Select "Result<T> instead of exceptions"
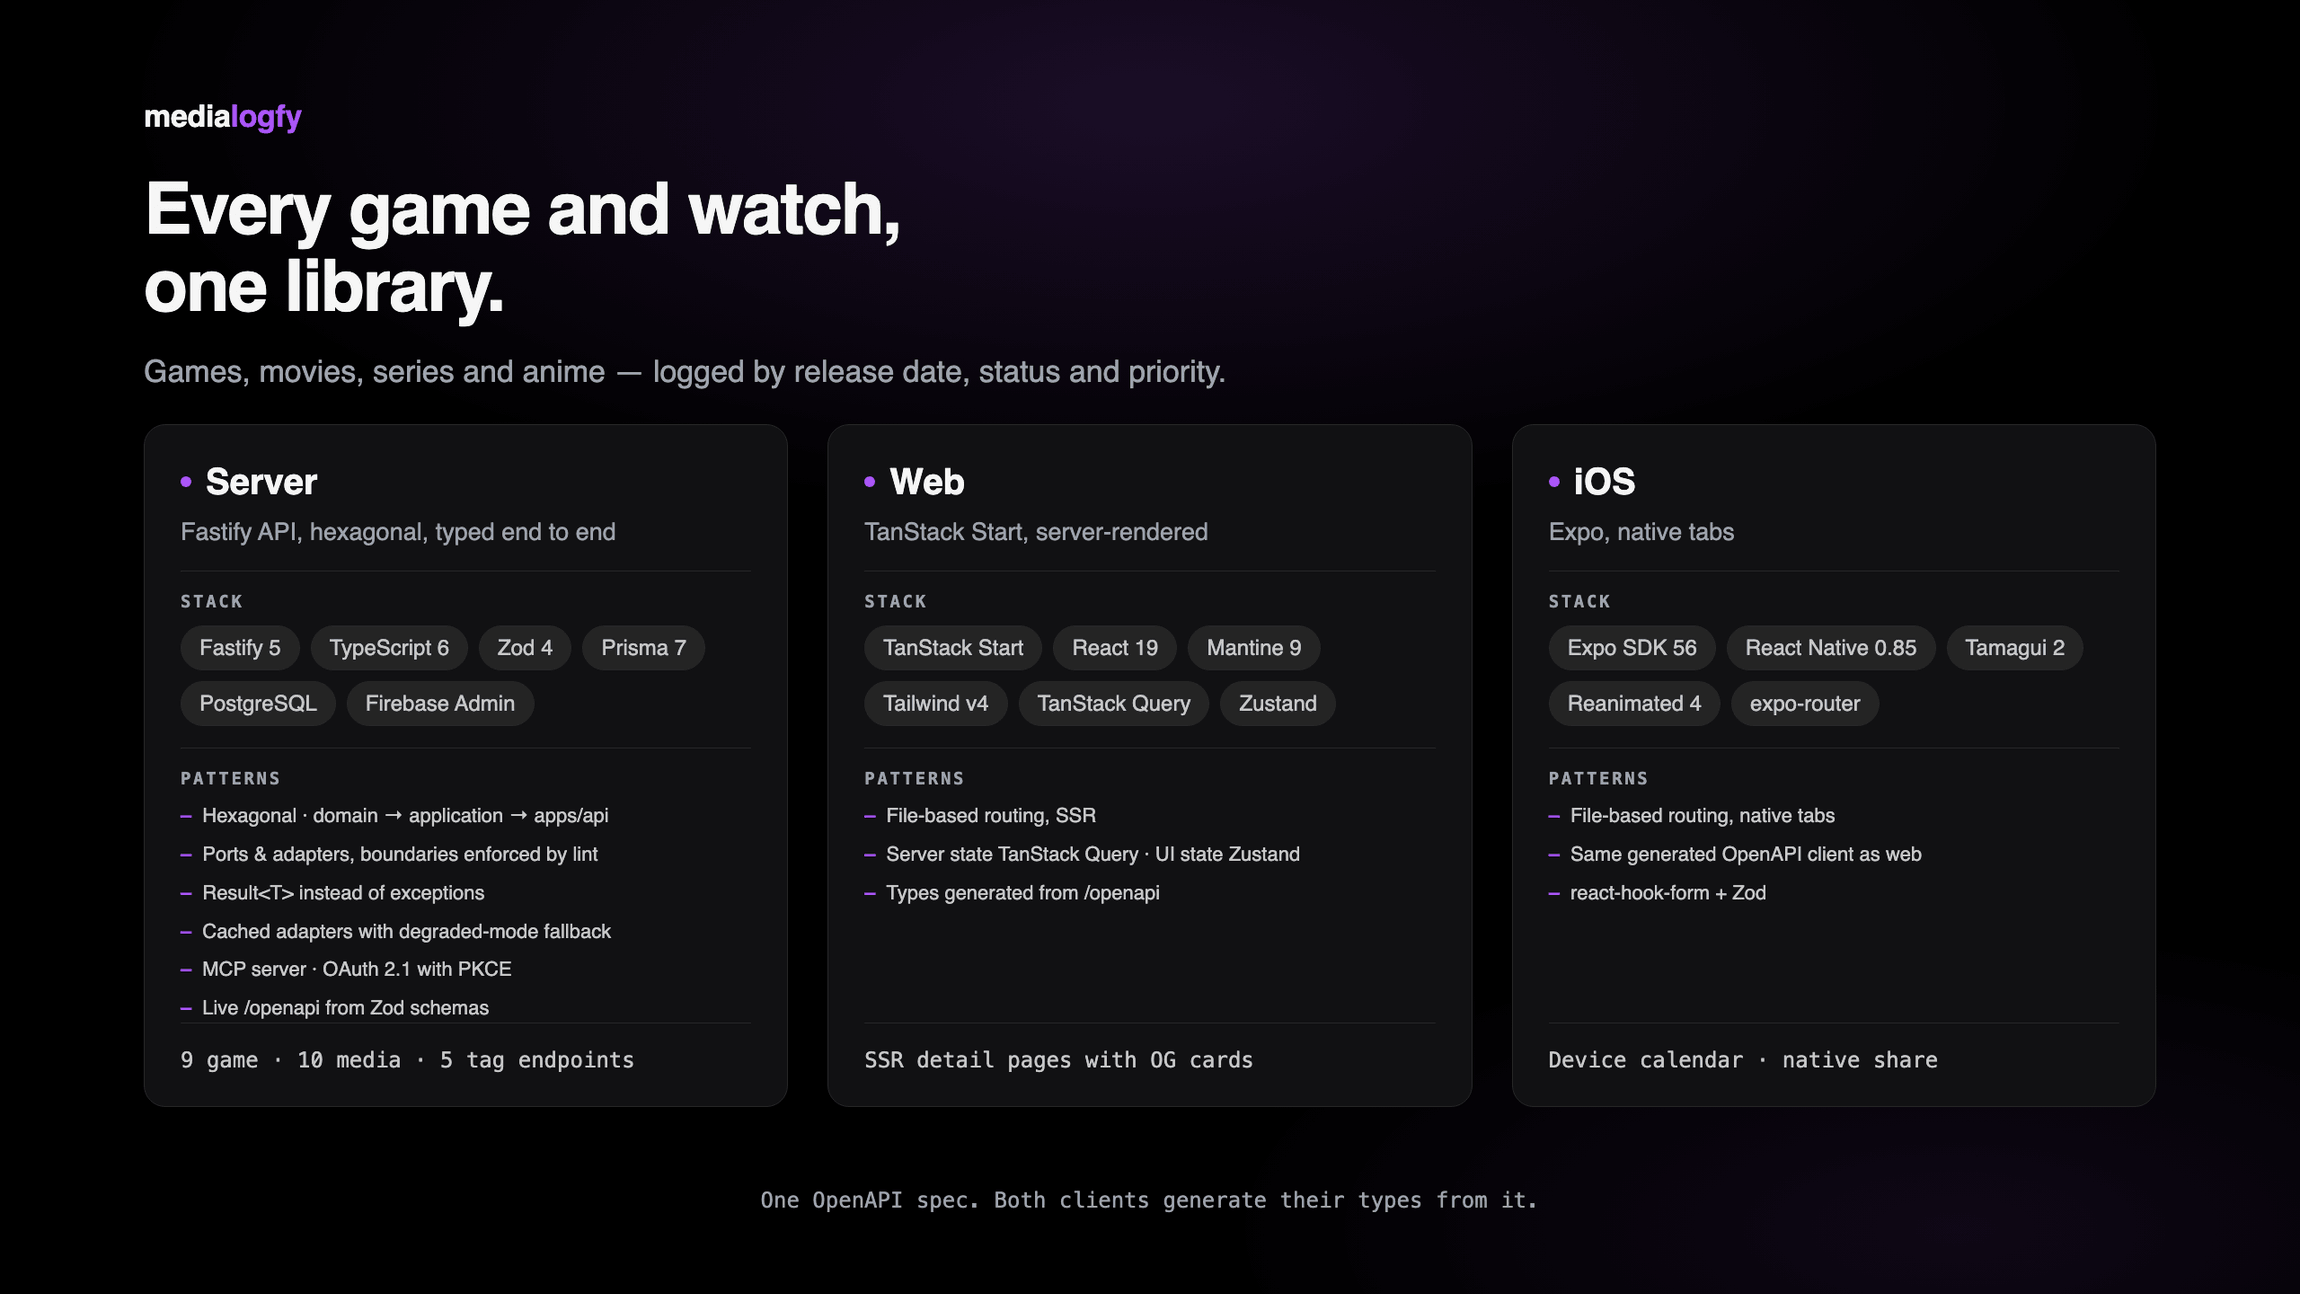The width and height of the screenshot is (2300, 1294). coord(343,893)
